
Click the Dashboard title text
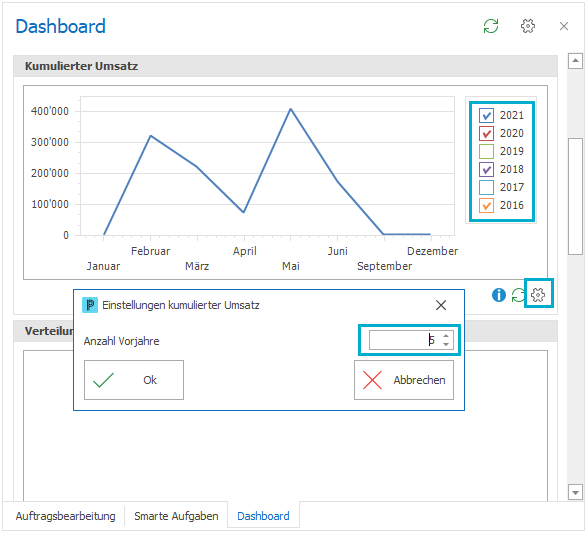click(61, 26)
